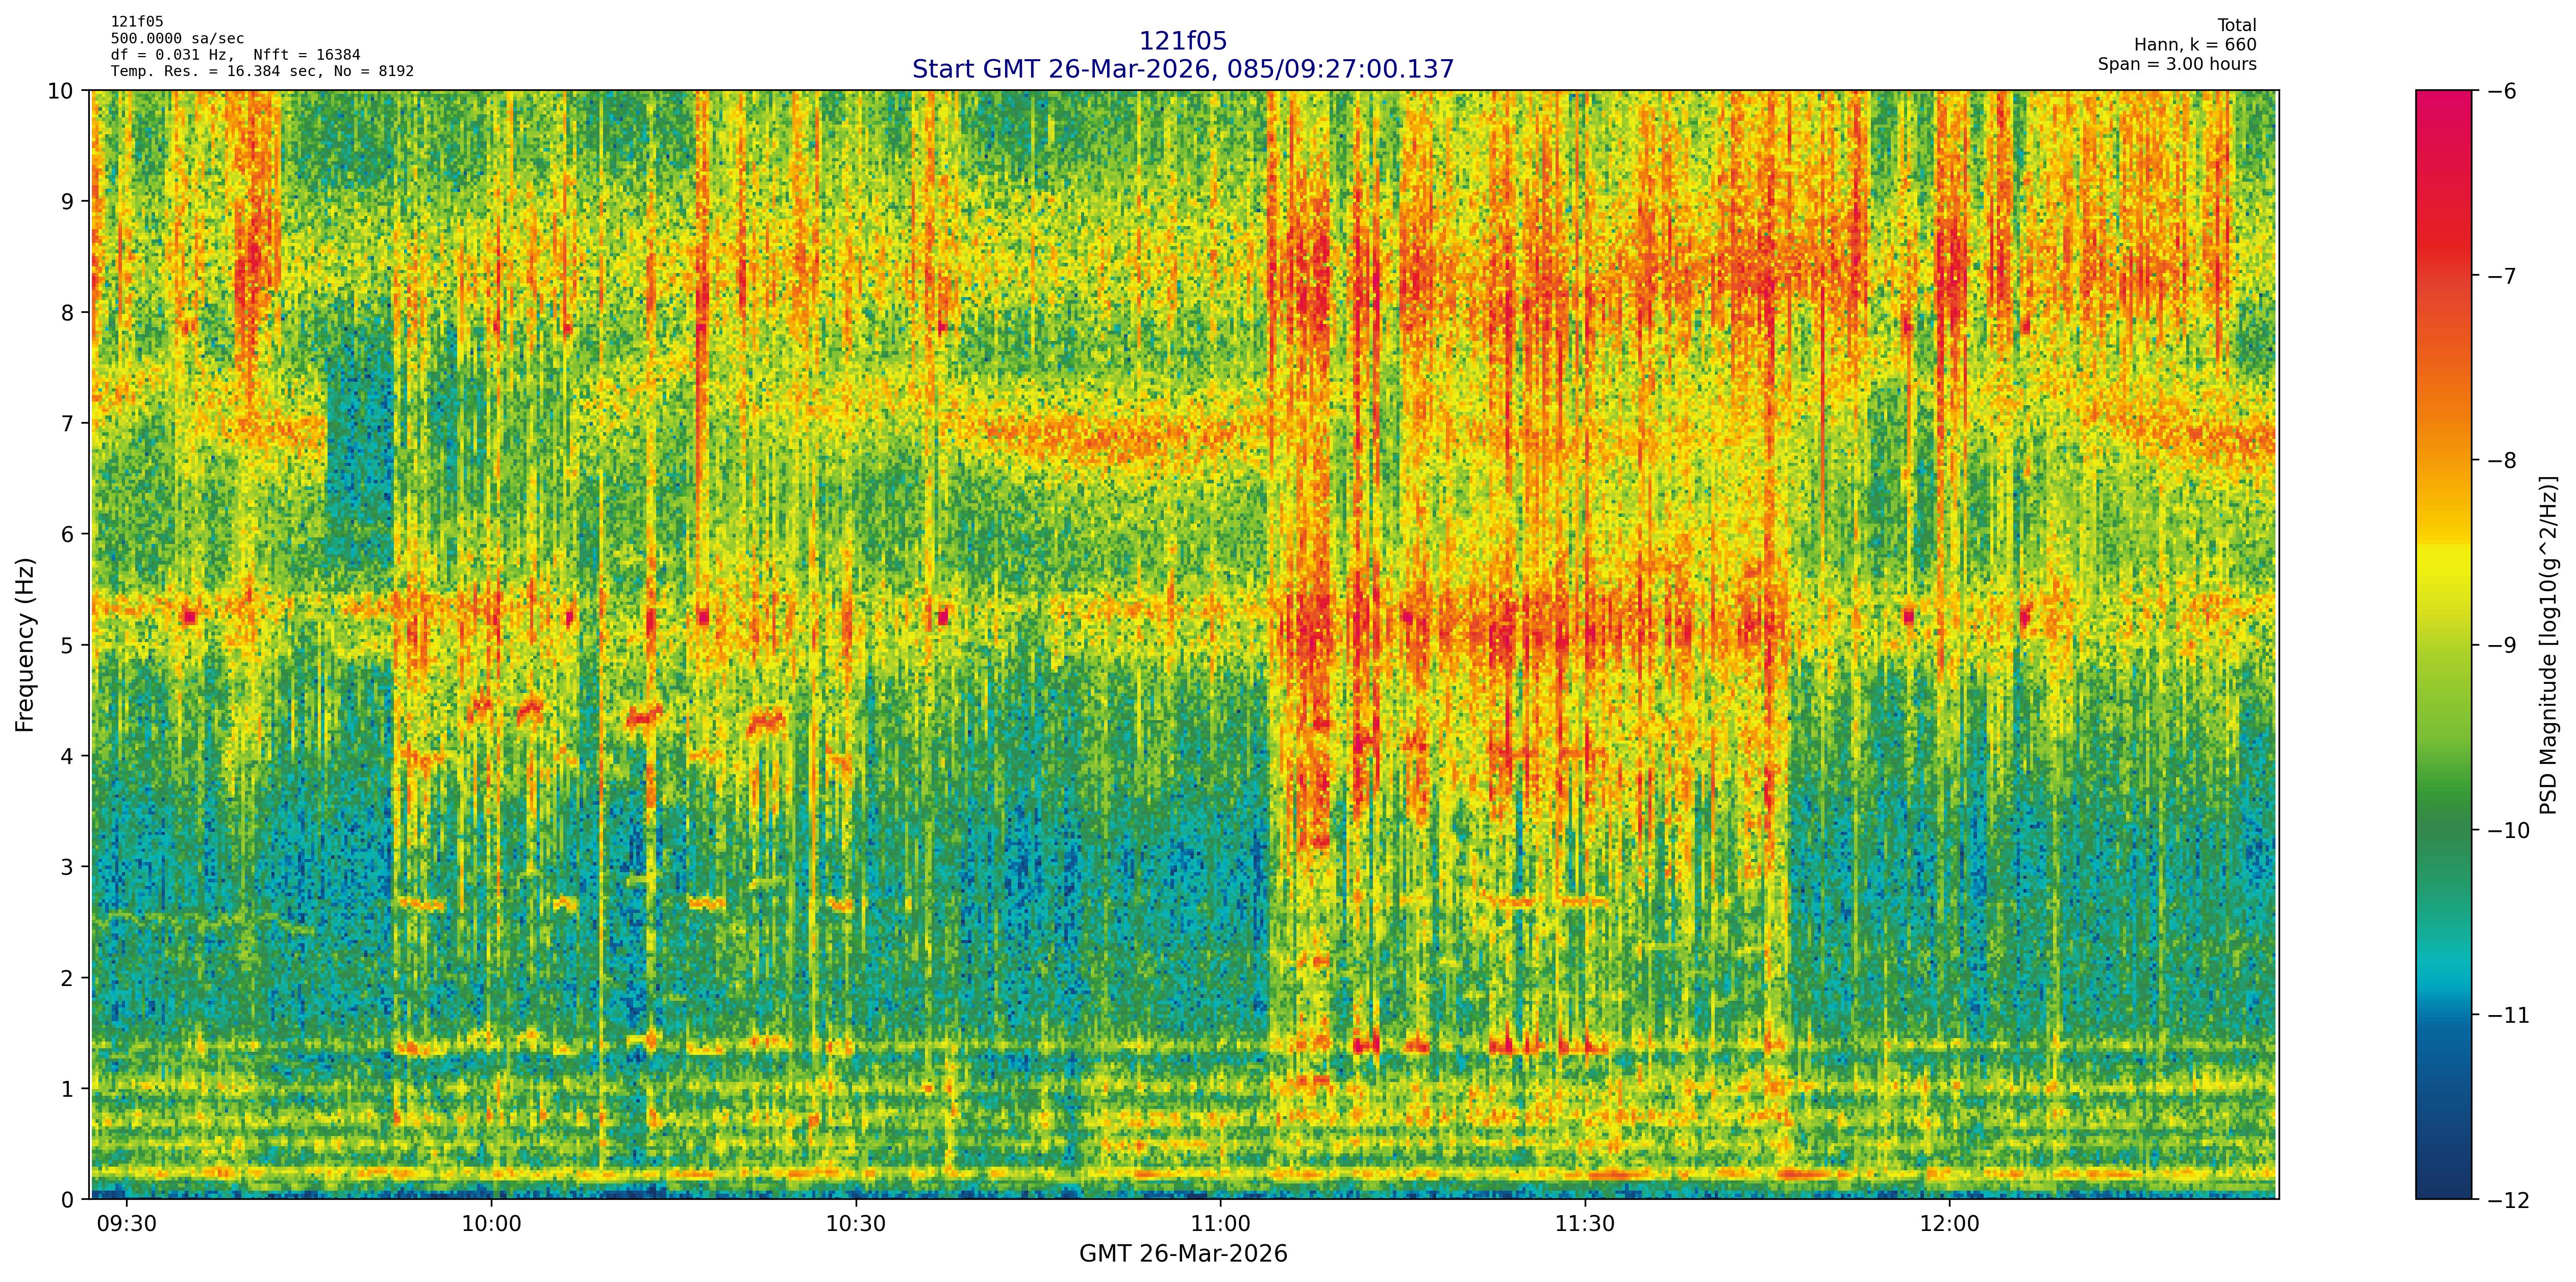Click the Start GMT timestamp subtitle

pyautogui.click(x=1182, y=69)
